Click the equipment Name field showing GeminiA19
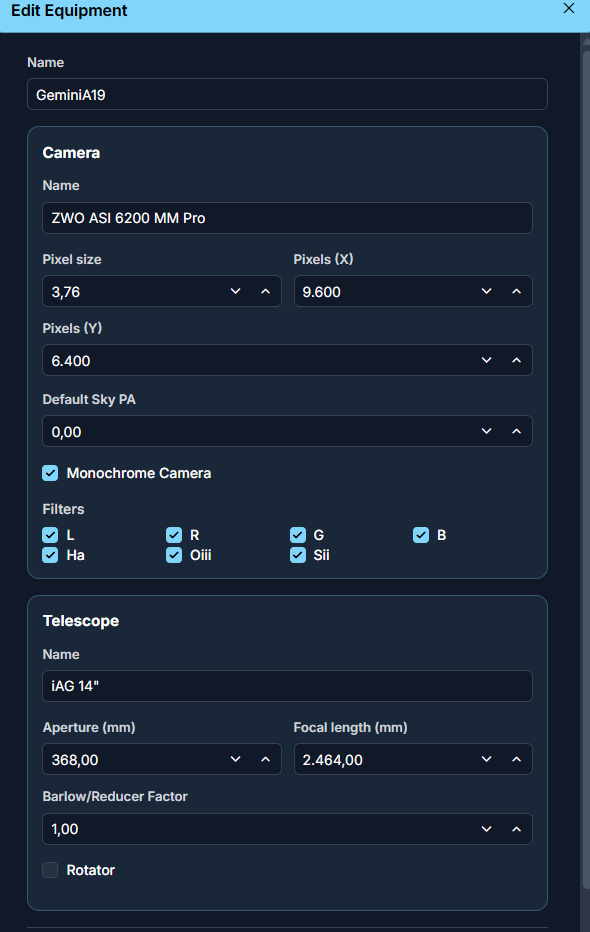This screenshot has height=932, width=590. [287, 93]
